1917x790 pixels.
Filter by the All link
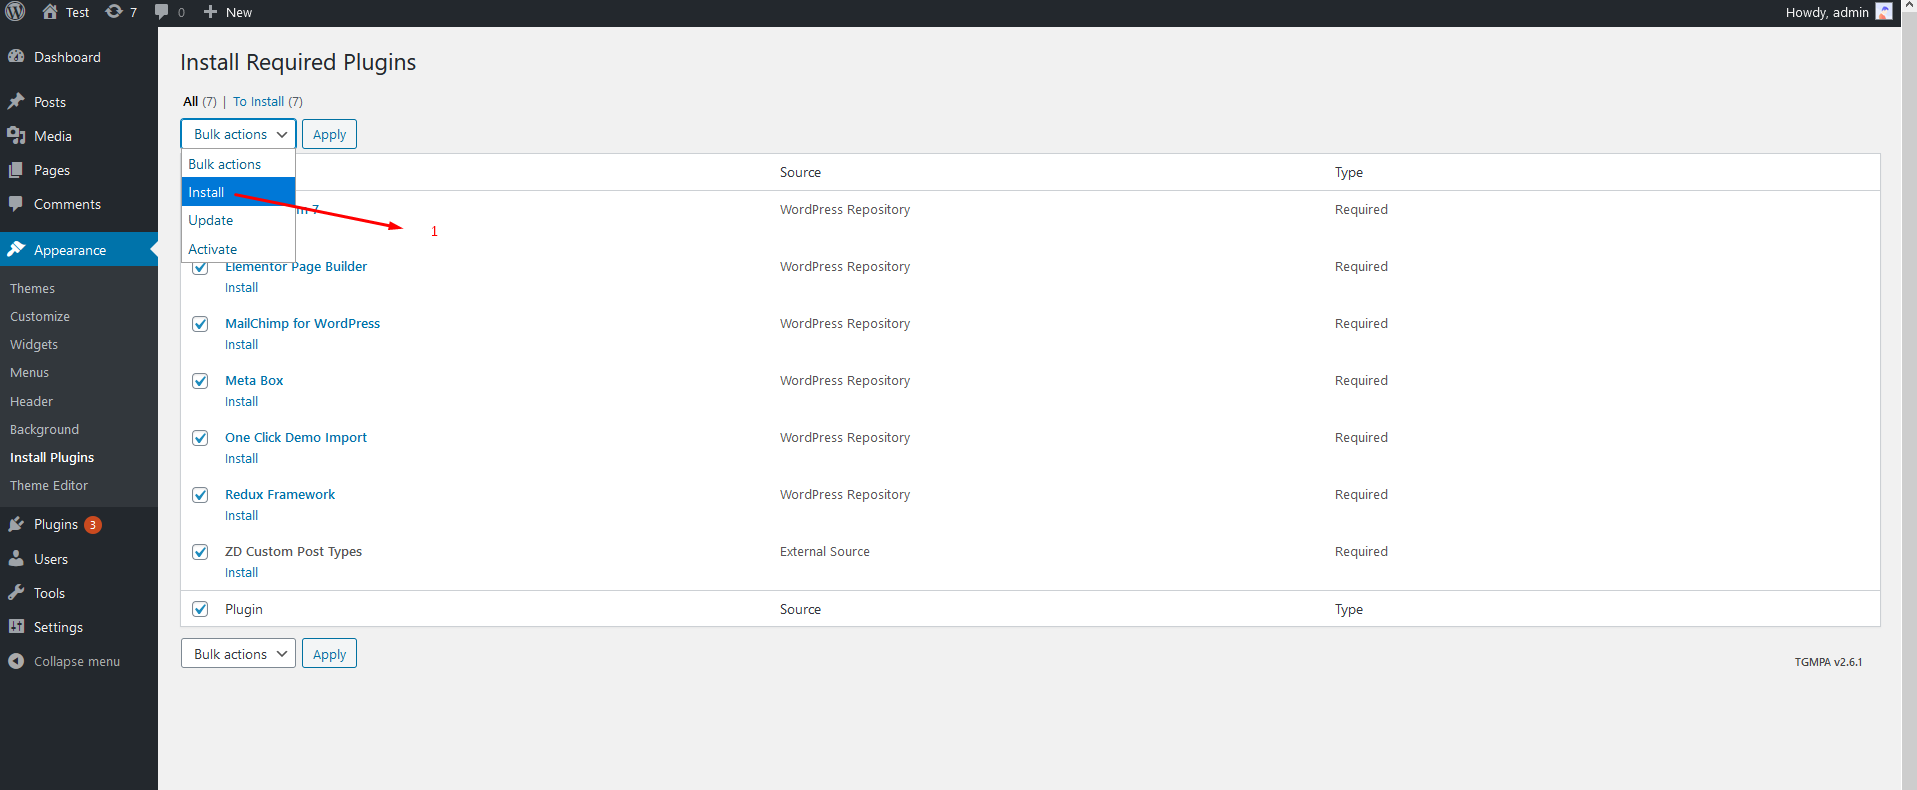point(190,101)
